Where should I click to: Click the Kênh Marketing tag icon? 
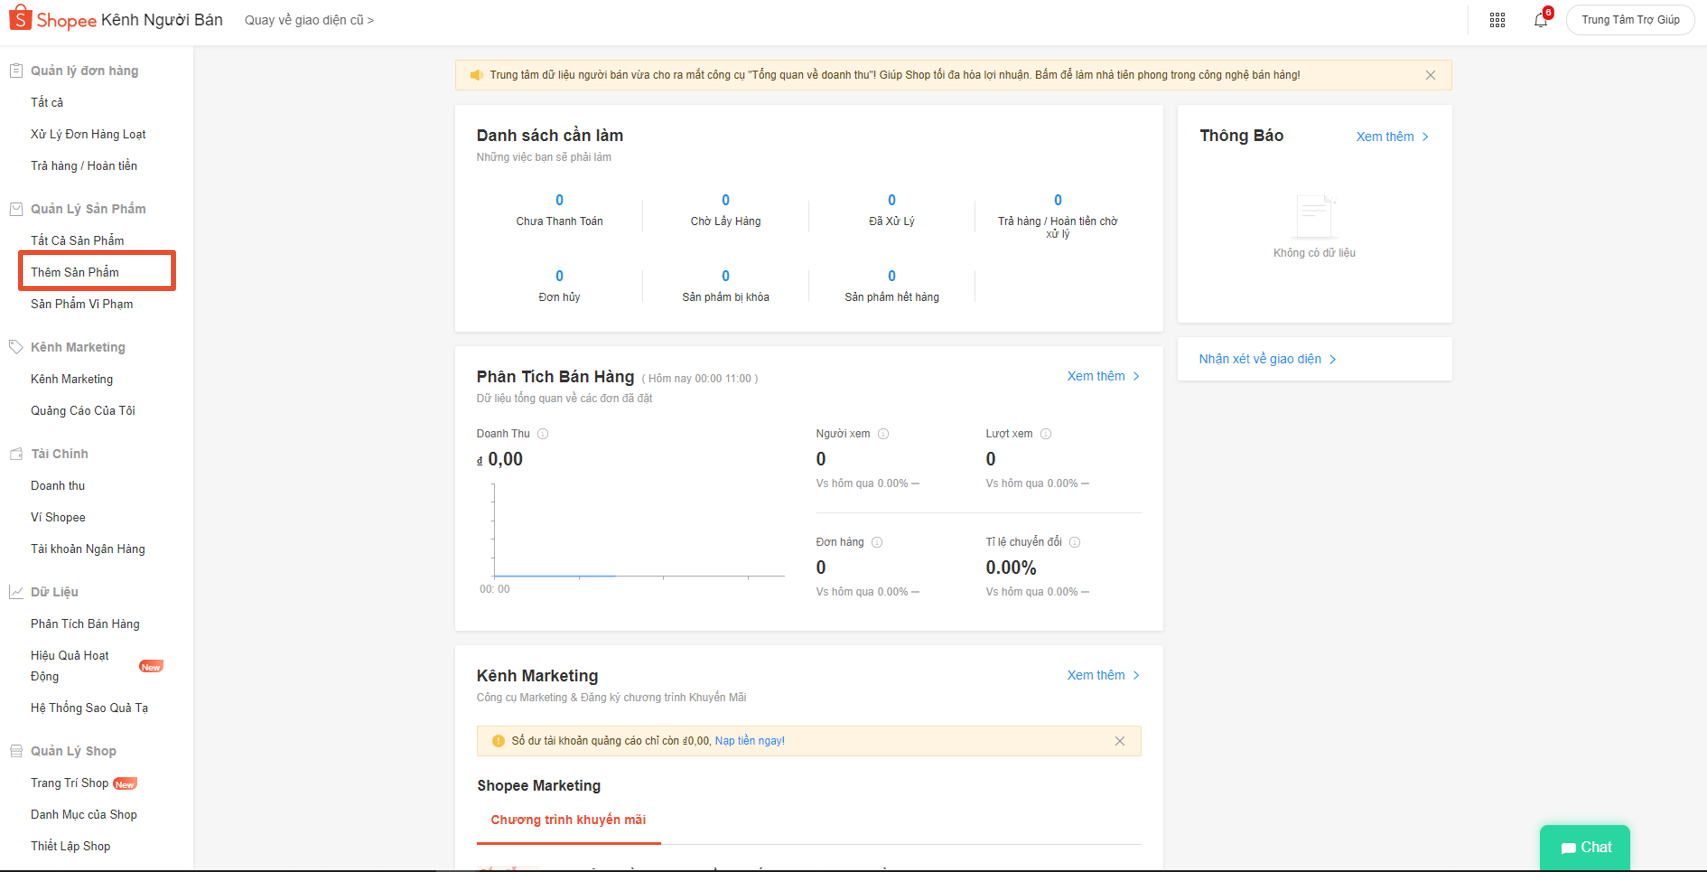(x=16, y=347)
